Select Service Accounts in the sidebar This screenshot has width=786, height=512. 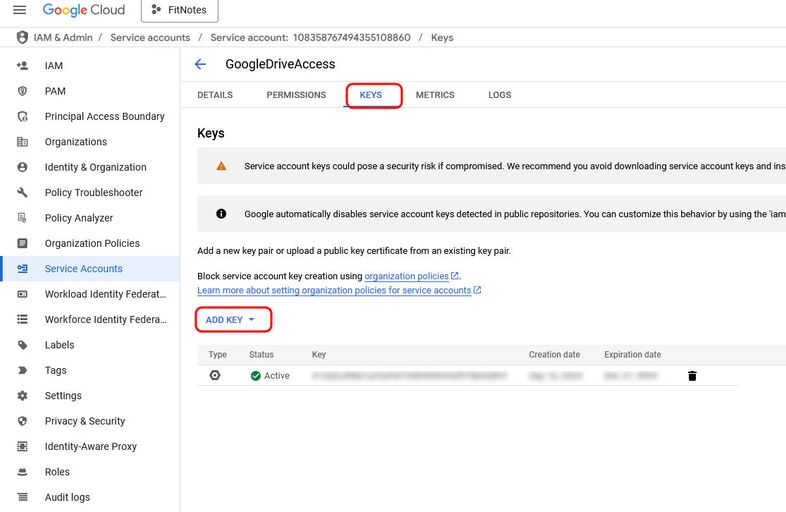(83, 269)
